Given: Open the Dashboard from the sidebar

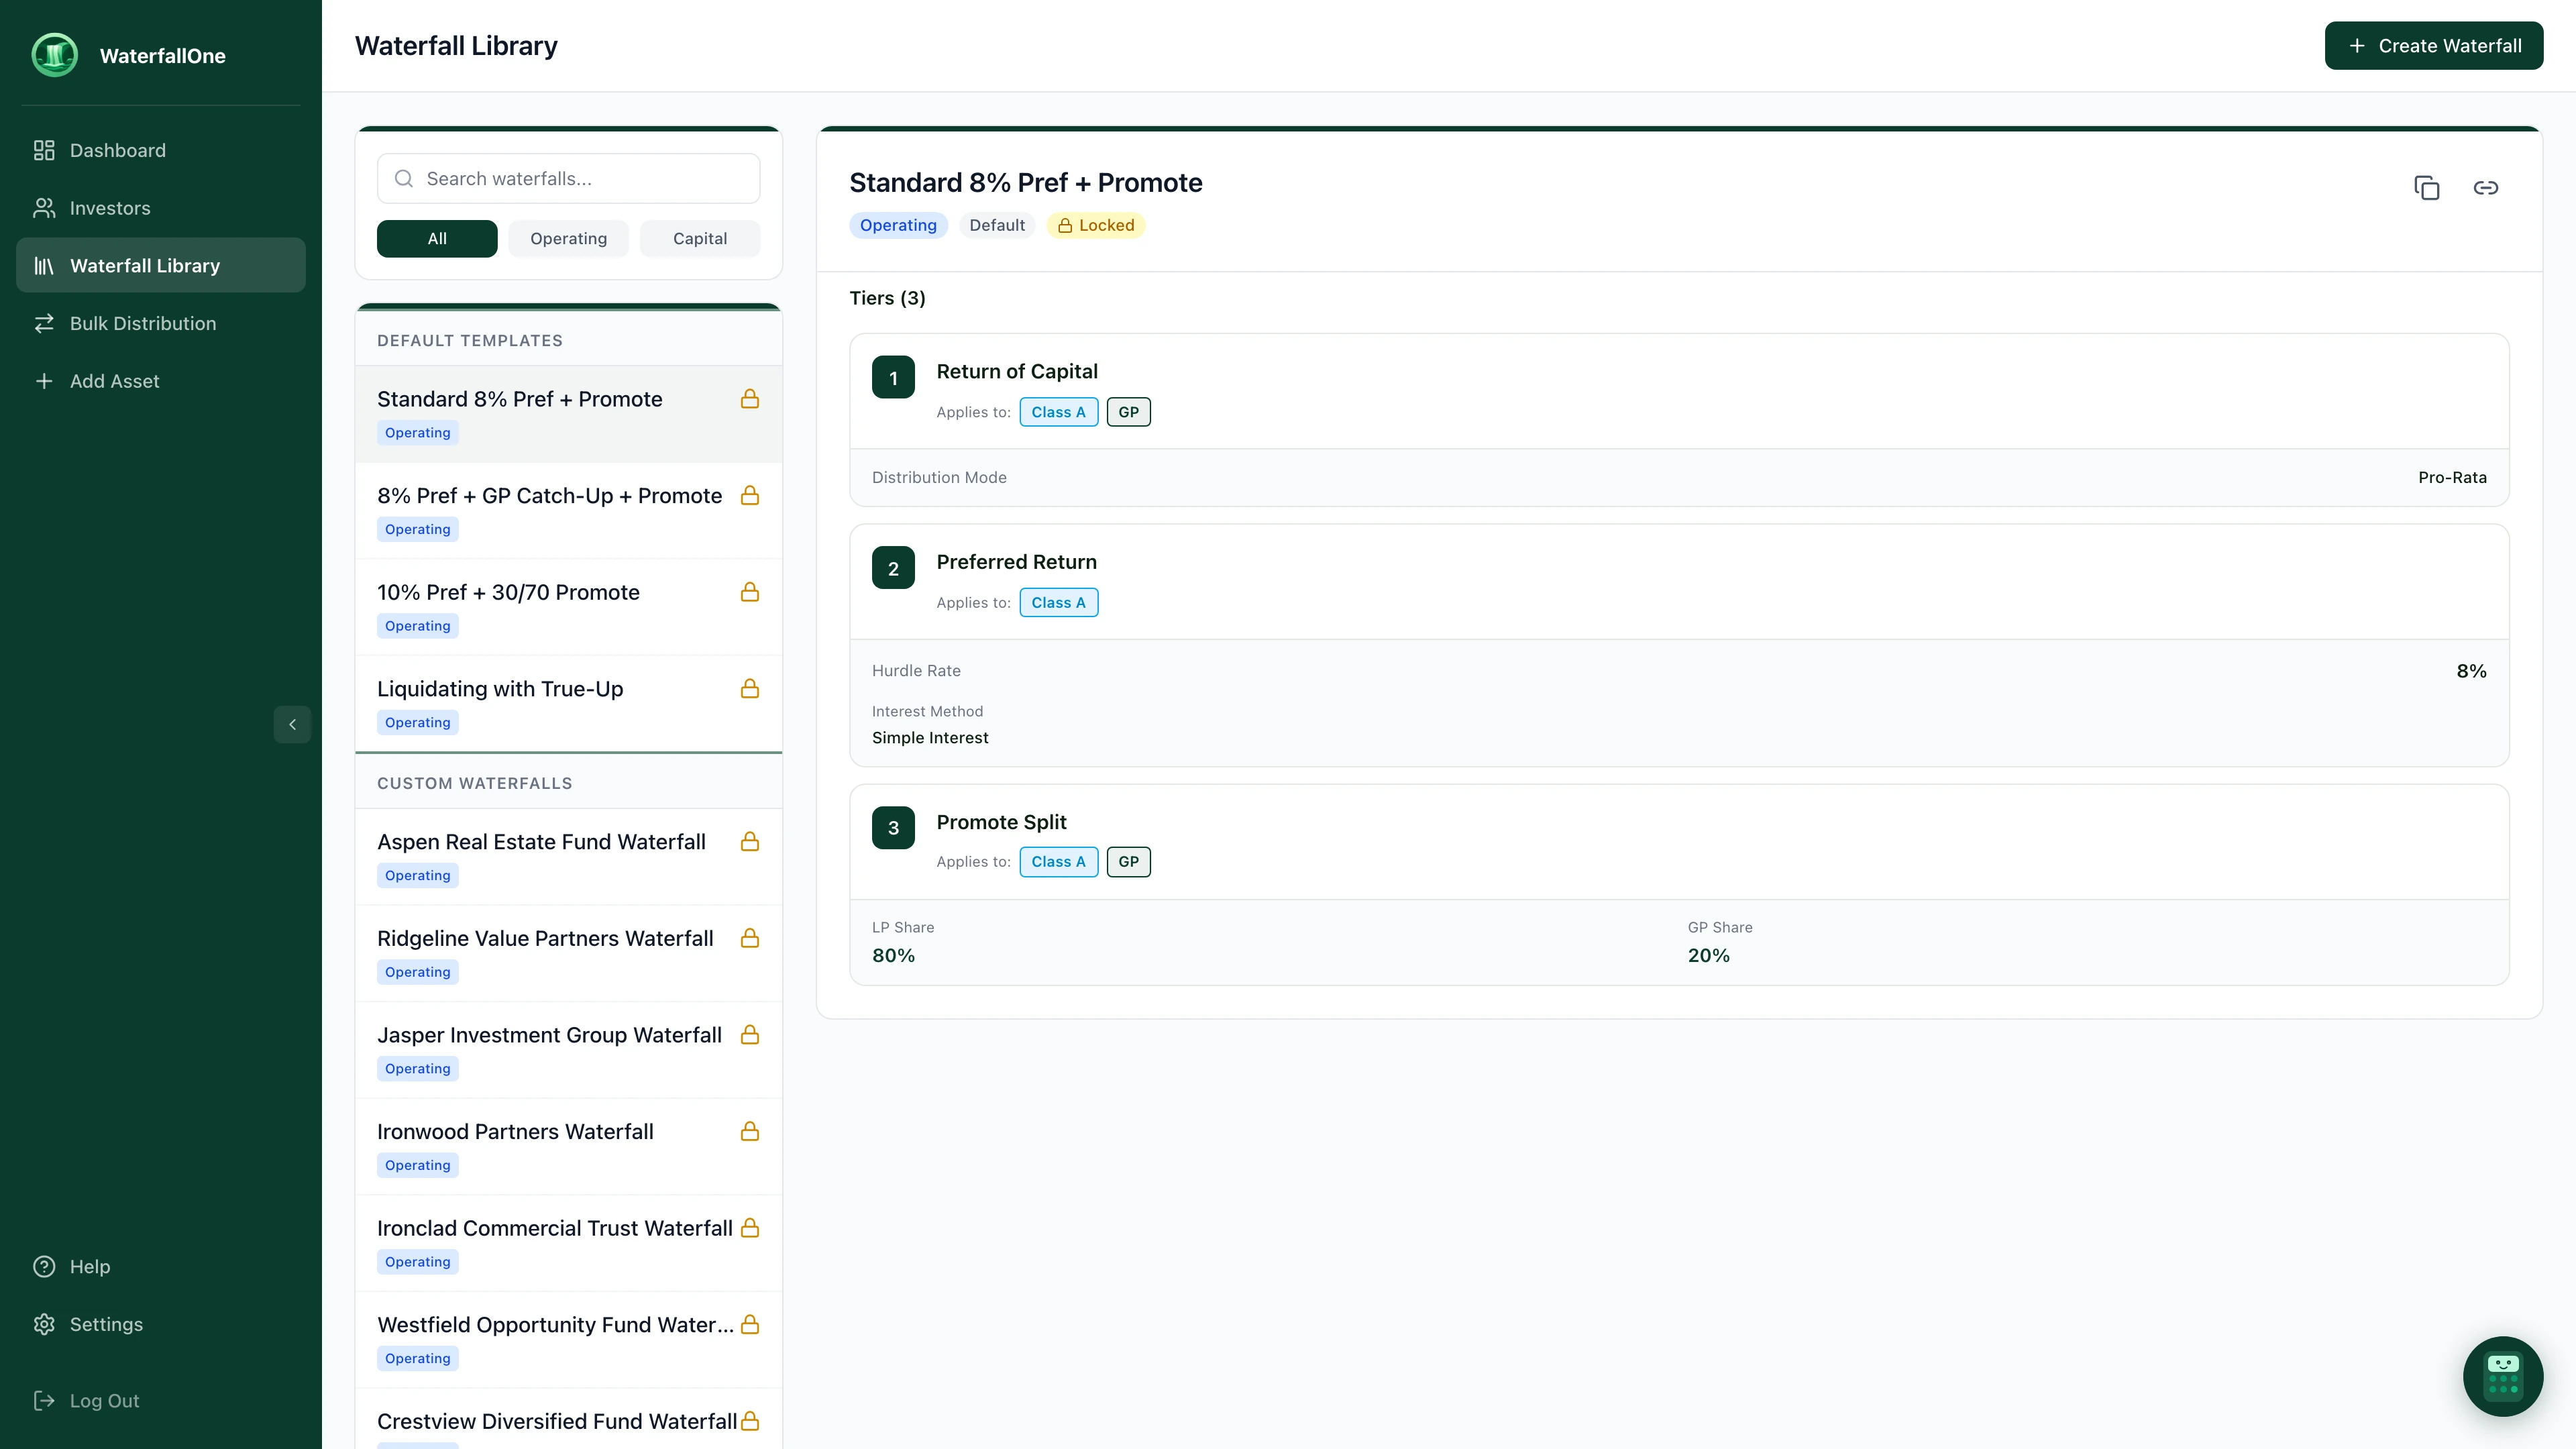Looking at the screenshot, I should (x=117, y=150).
